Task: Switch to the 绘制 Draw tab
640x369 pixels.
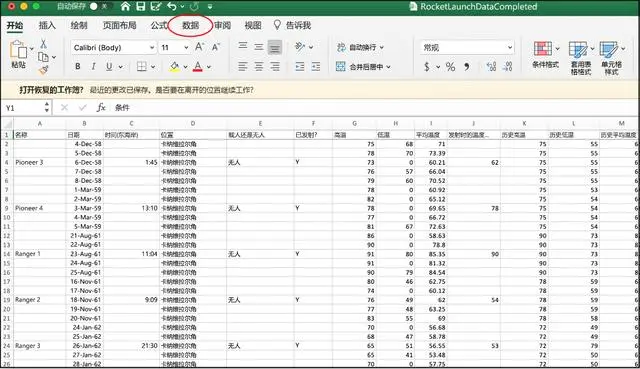Action: 79,25
